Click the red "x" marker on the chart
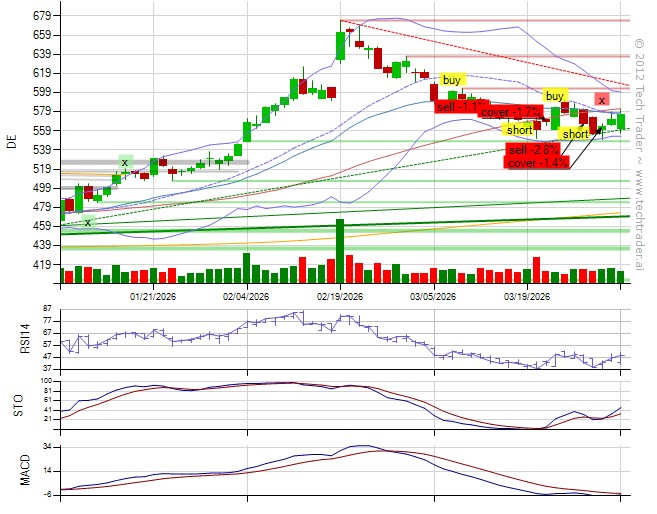Viewport: 657px width, 514px height. (601, 99)
